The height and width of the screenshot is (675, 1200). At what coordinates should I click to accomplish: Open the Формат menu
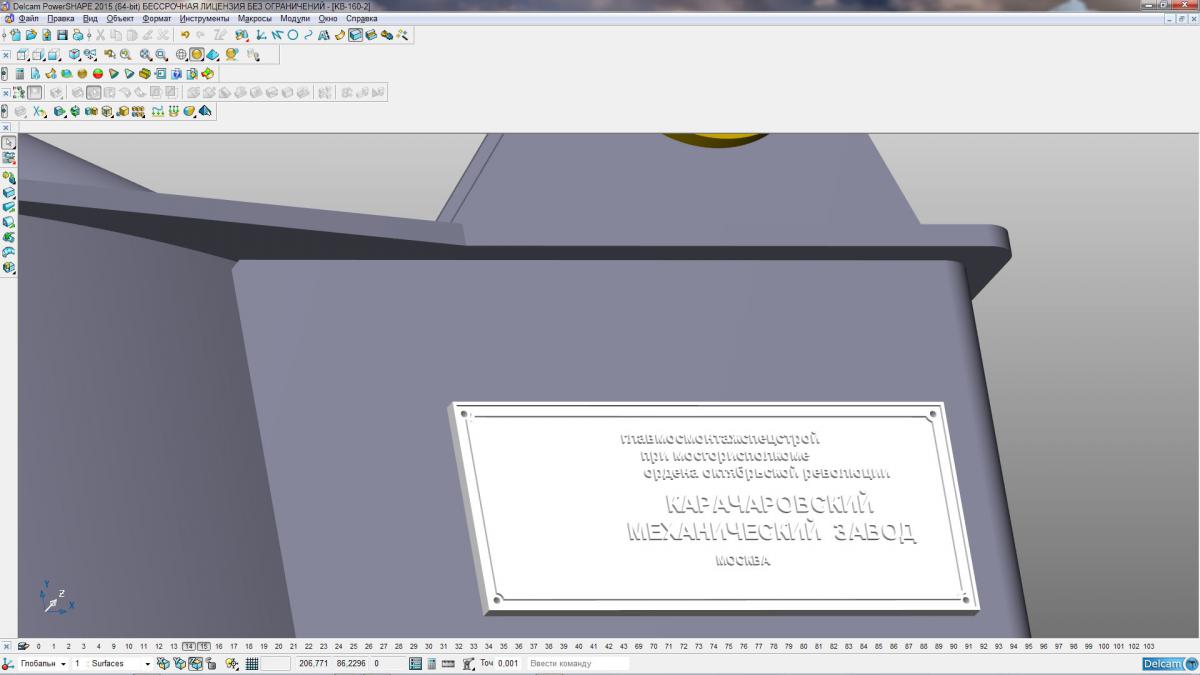[157, 19]
